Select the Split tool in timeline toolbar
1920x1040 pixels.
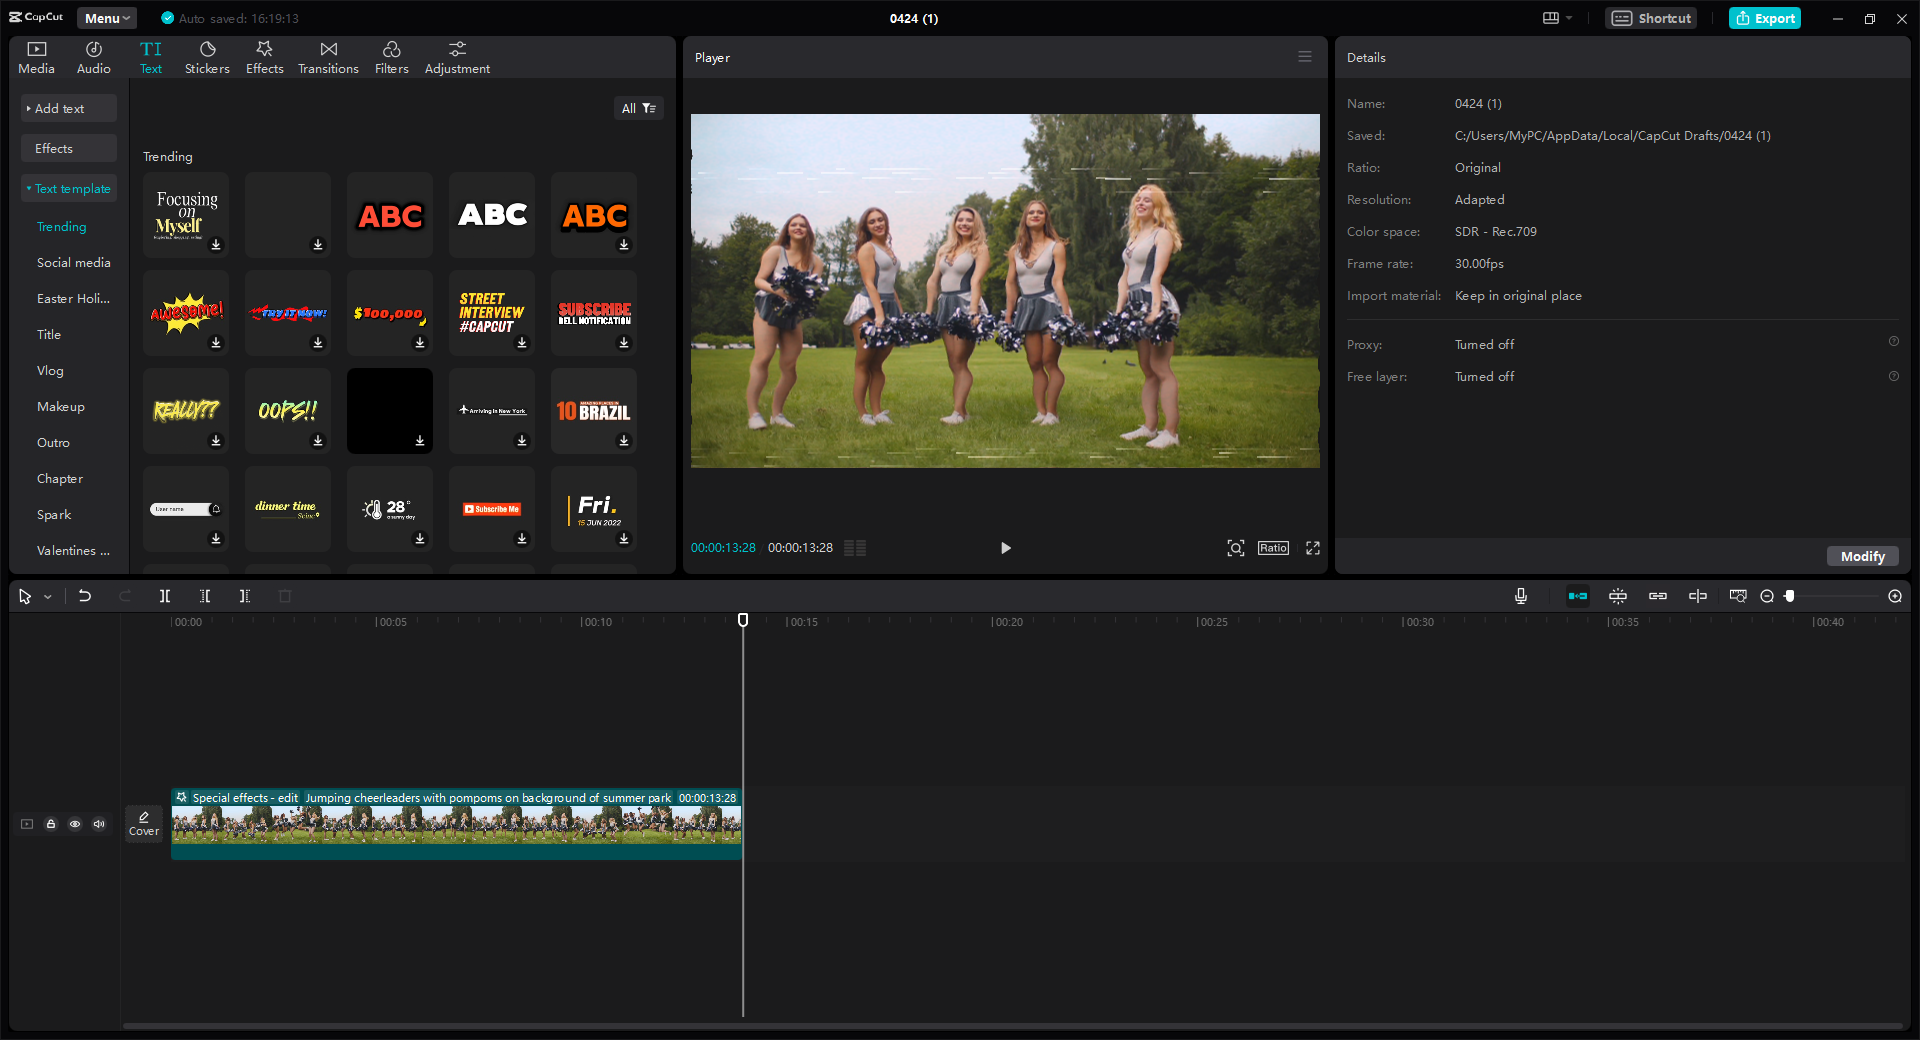pyautogui.click(x=165, y=596)
